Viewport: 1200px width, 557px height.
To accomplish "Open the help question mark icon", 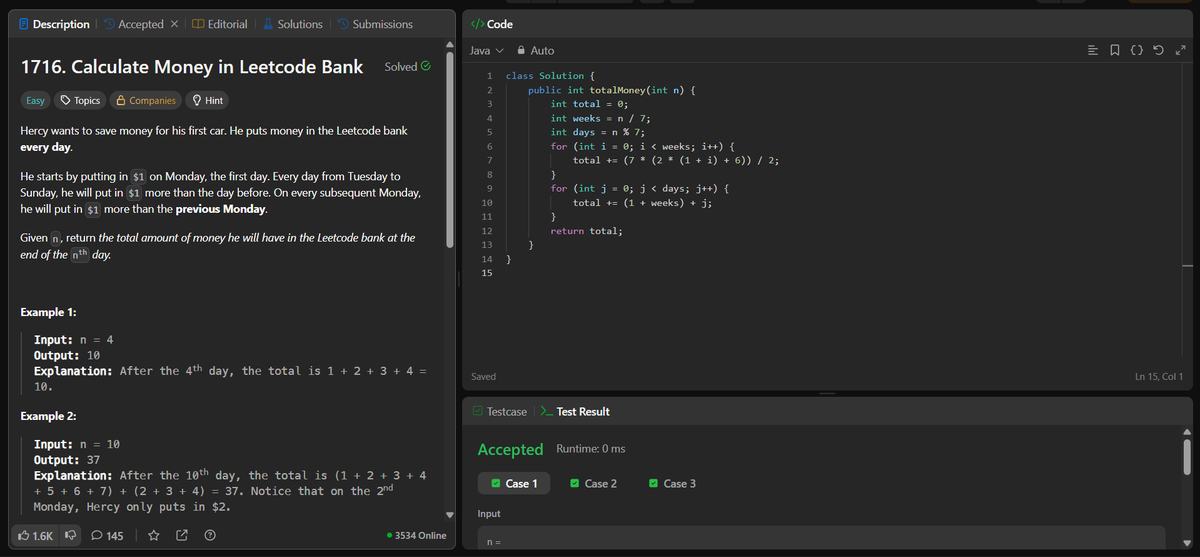I will pyautogui.click(x=210, y=536).
